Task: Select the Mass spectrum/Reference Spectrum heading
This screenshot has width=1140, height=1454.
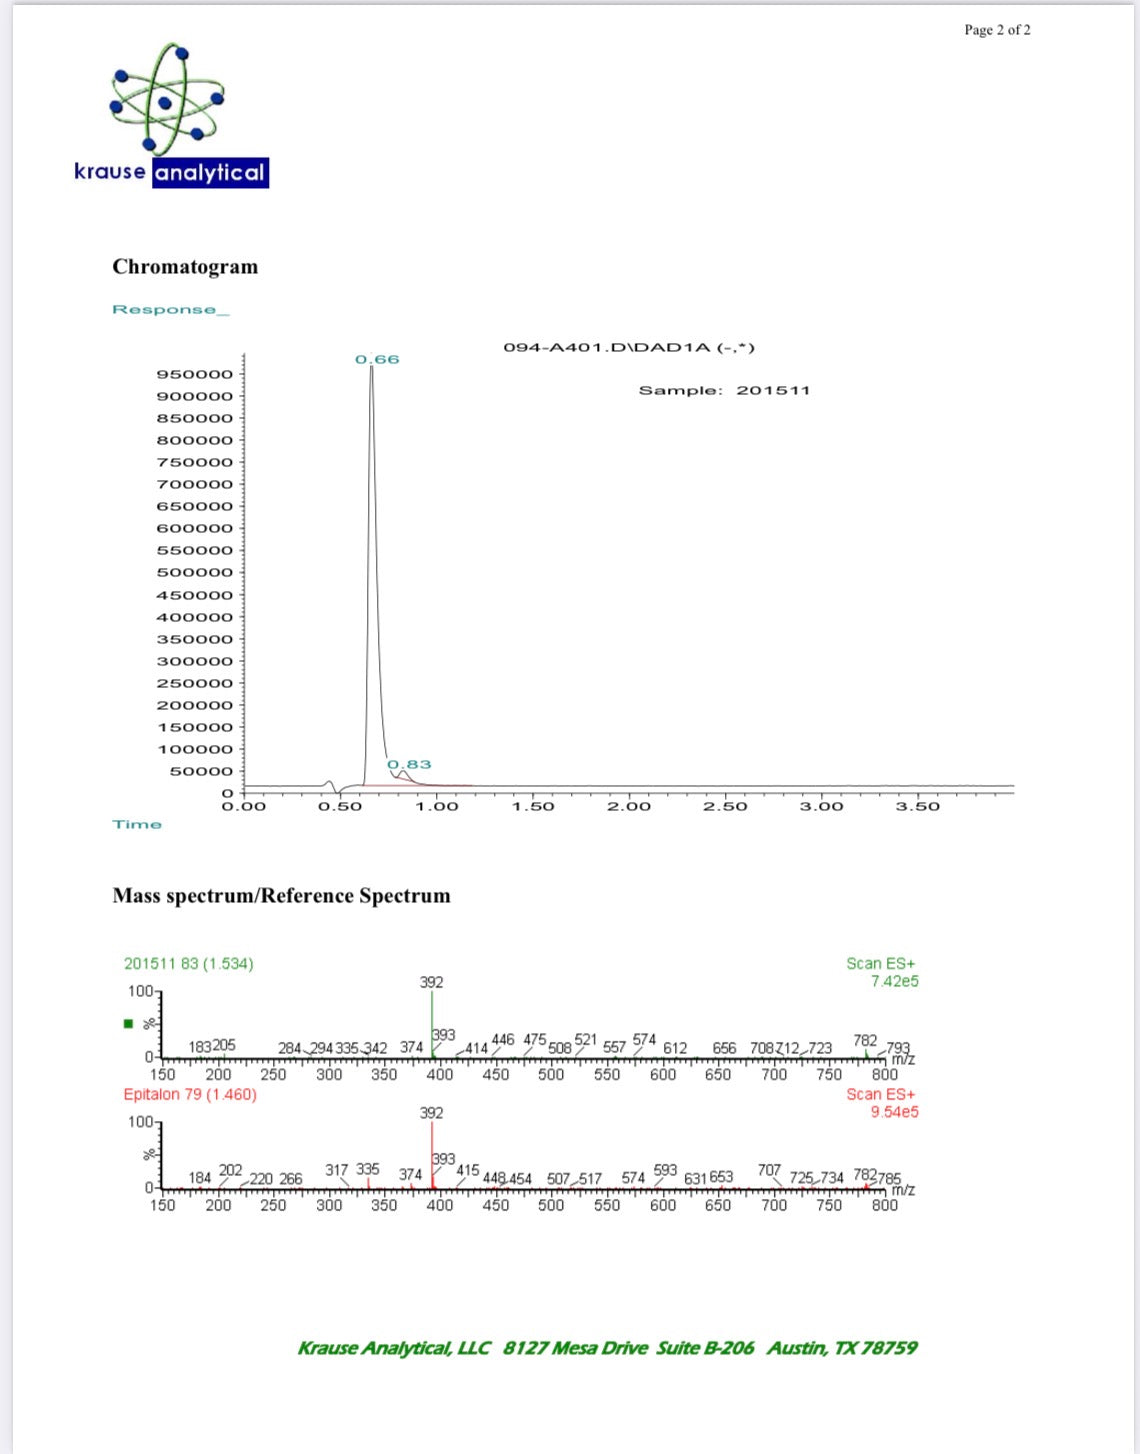Action: 281,896
